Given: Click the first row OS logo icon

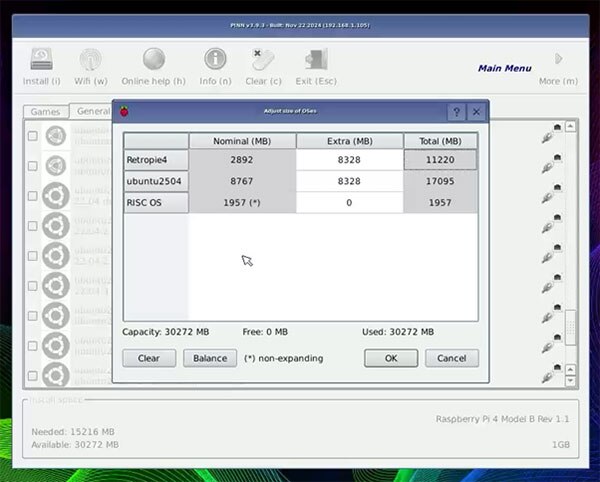Looking at the screenshot, I should pyautogui.click(x=56, y=136).
